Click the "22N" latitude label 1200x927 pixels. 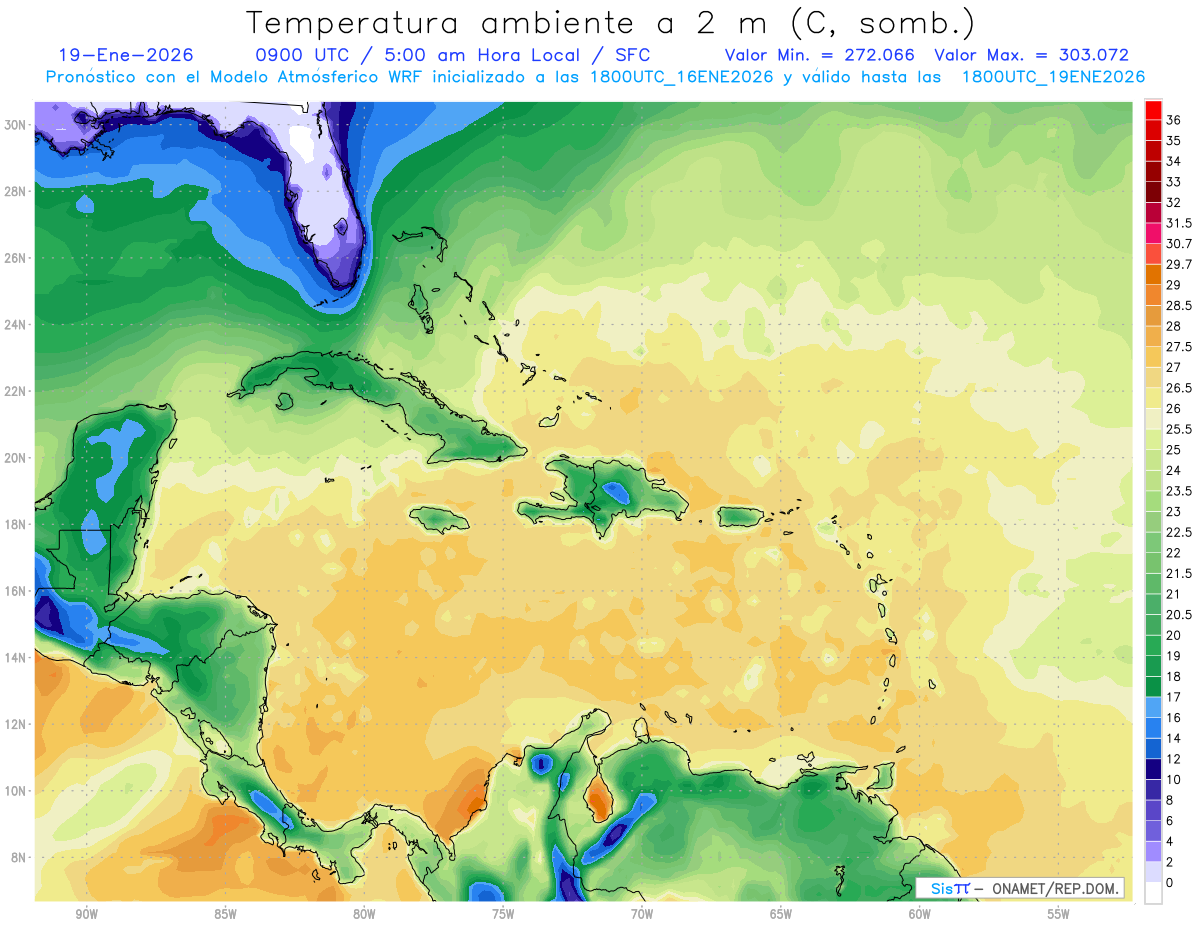click(x=16, y=391)
